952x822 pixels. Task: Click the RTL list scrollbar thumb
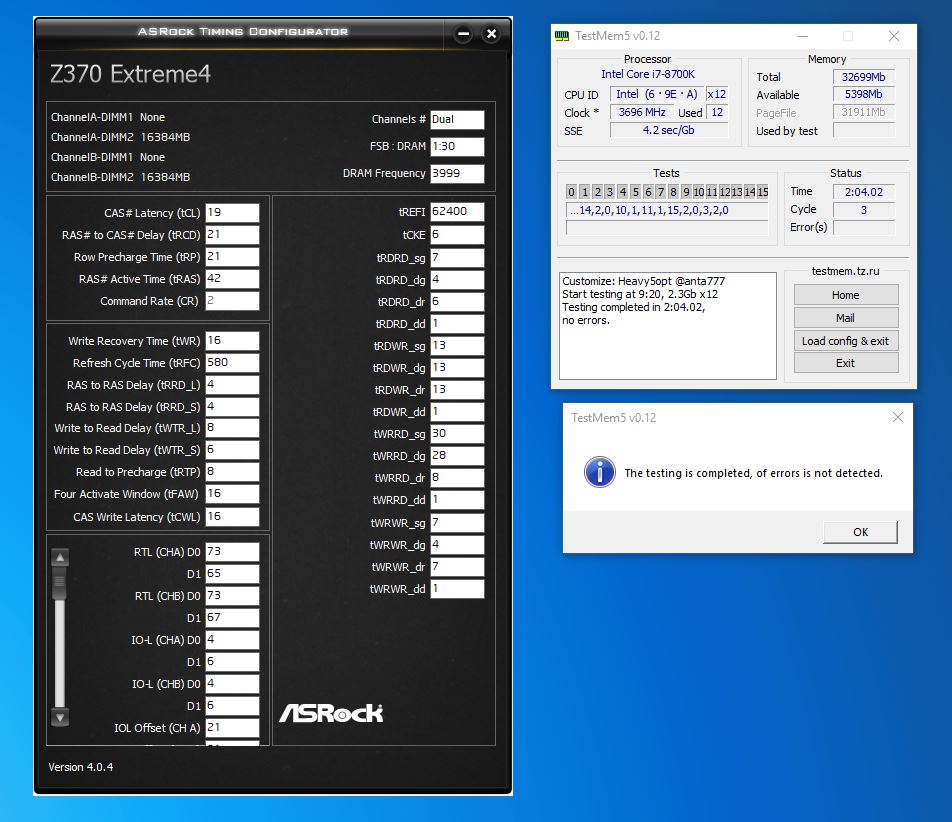[60, 584]
